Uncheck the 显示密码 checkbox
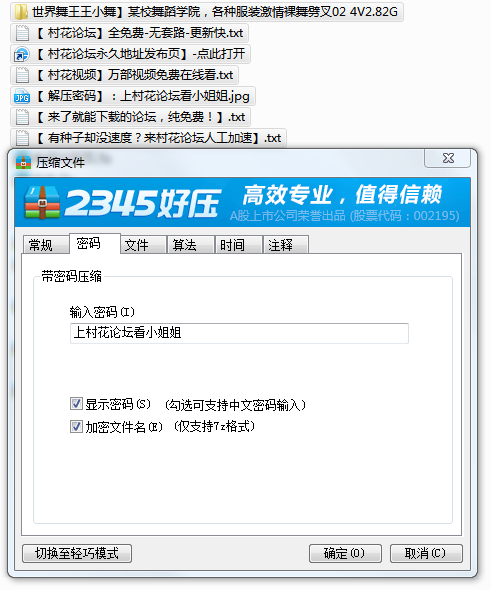This screenshot has height=590, width=491. 76,404
